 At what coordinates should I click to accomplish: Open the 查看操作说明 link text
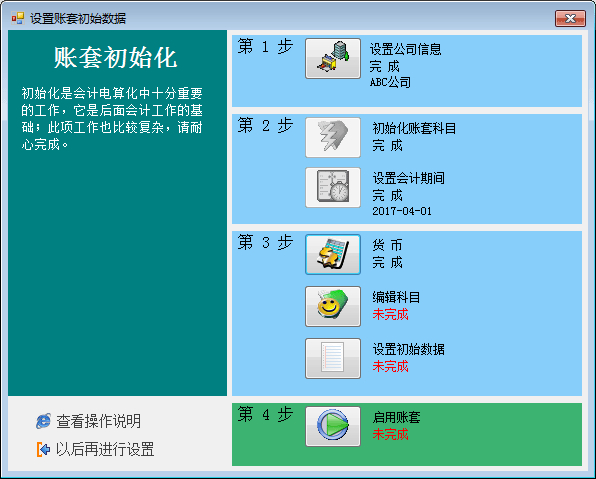pos(98,421)
